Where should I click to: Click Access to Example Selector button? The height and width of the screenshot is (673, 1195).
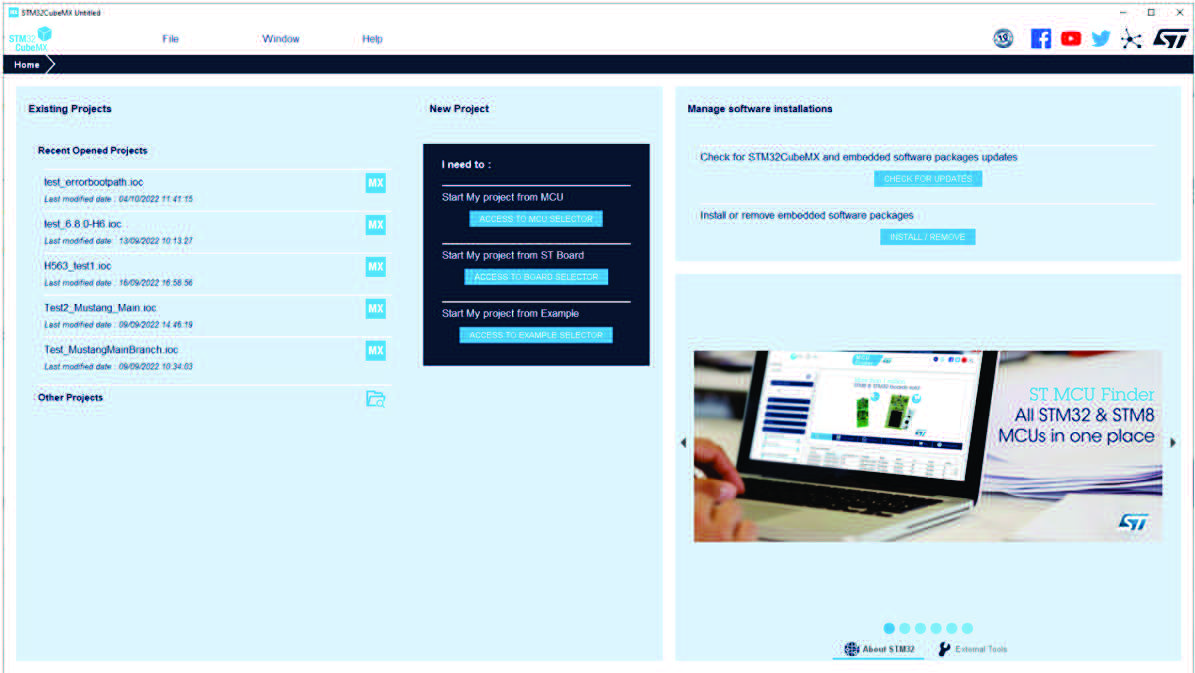click(536, 335)
